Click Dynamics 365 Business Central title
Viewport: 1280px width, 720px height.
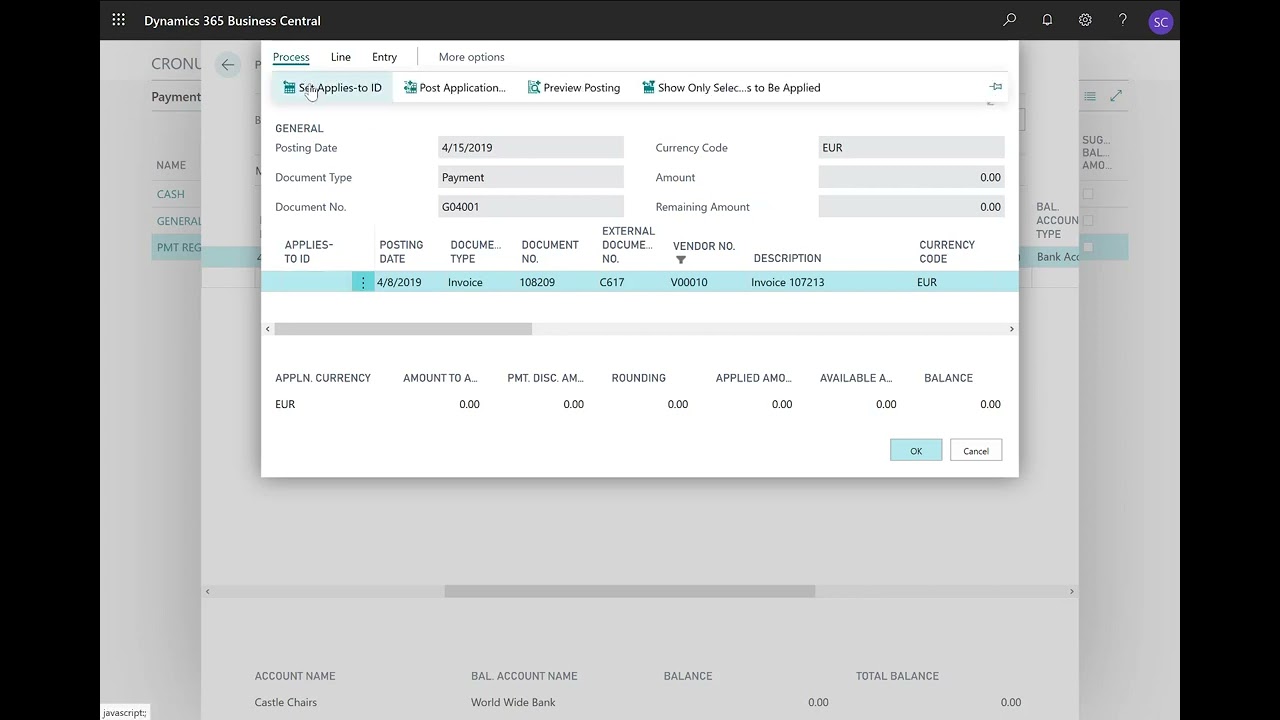click(x=232, y=21)
